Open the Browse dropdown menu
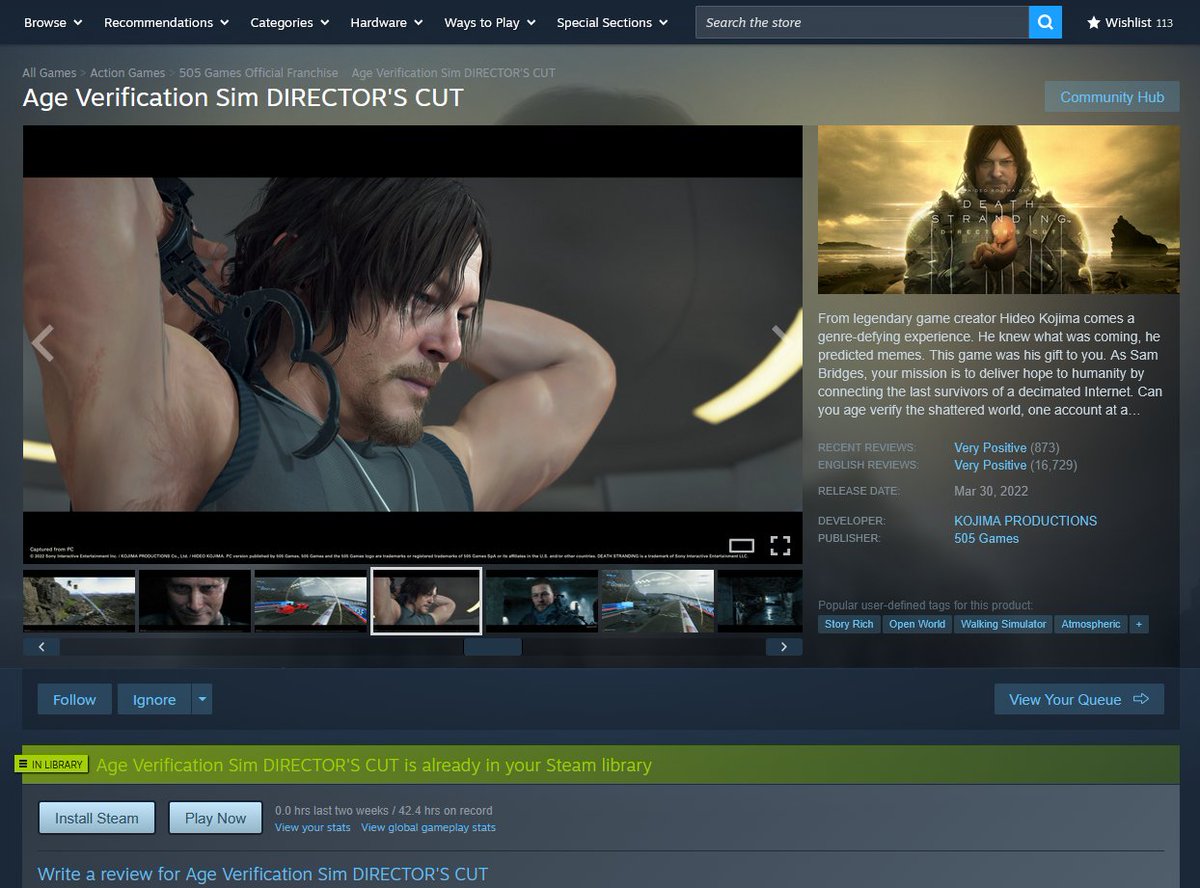The width and height of the screenshot is (1200, 888). (53, 22)
